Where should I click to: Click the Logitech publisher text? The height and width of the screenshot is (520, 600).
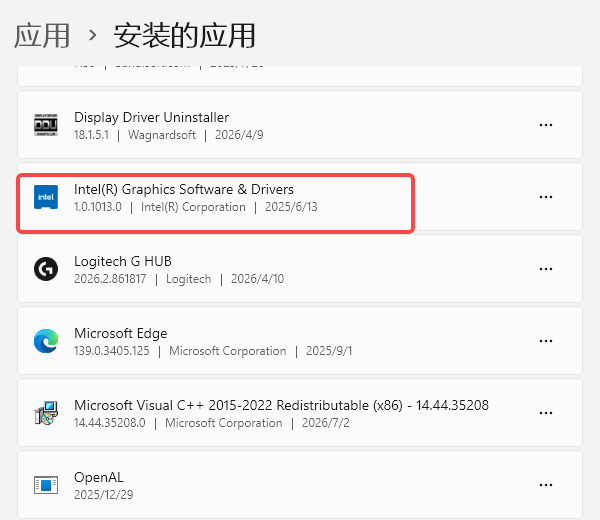tap(189, 279)
